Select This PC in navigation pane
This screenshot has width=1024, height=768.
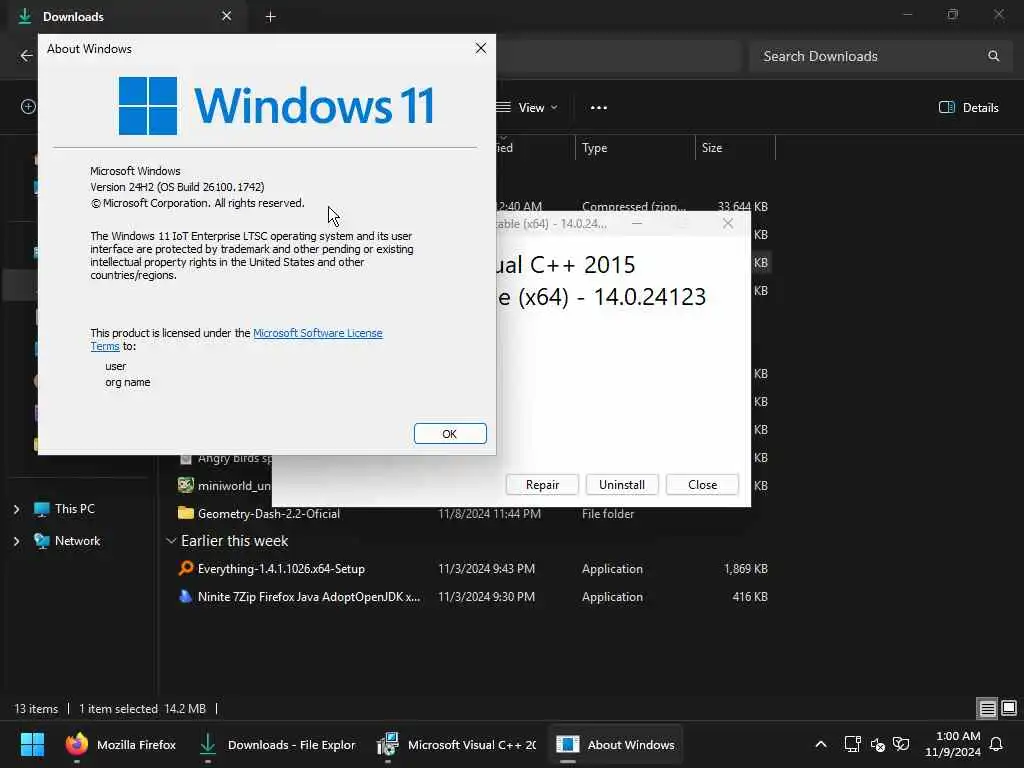pyautogui.click(x=64, y=509)
